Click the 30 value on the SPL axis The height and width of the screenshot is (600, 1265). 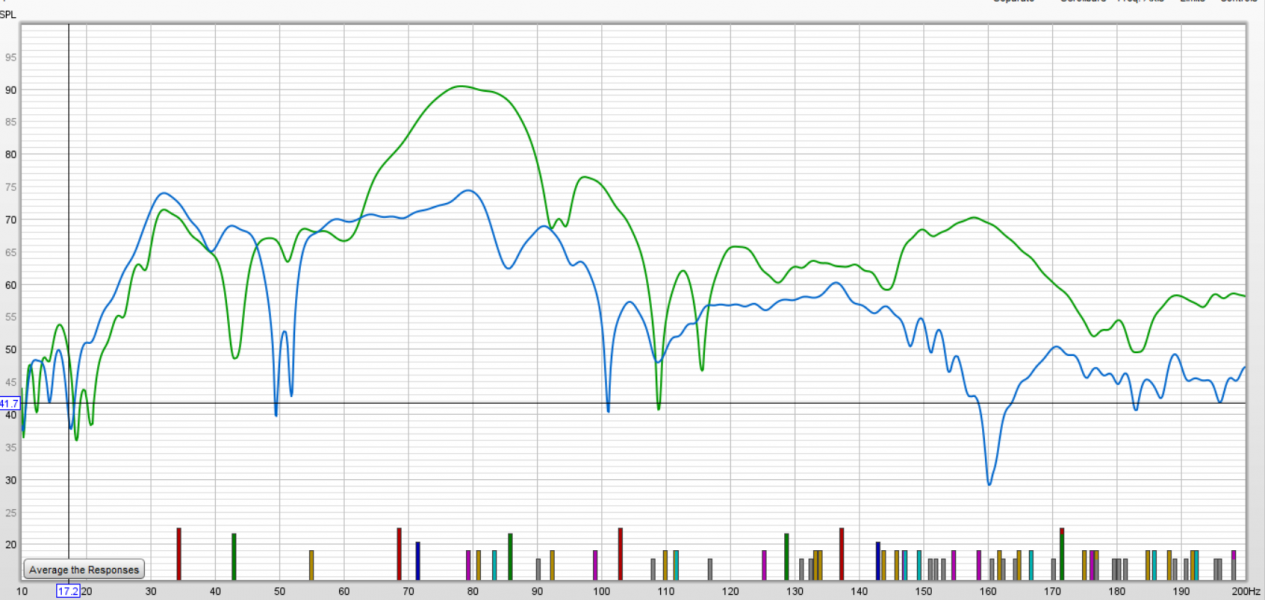click(x=11, y=480)
